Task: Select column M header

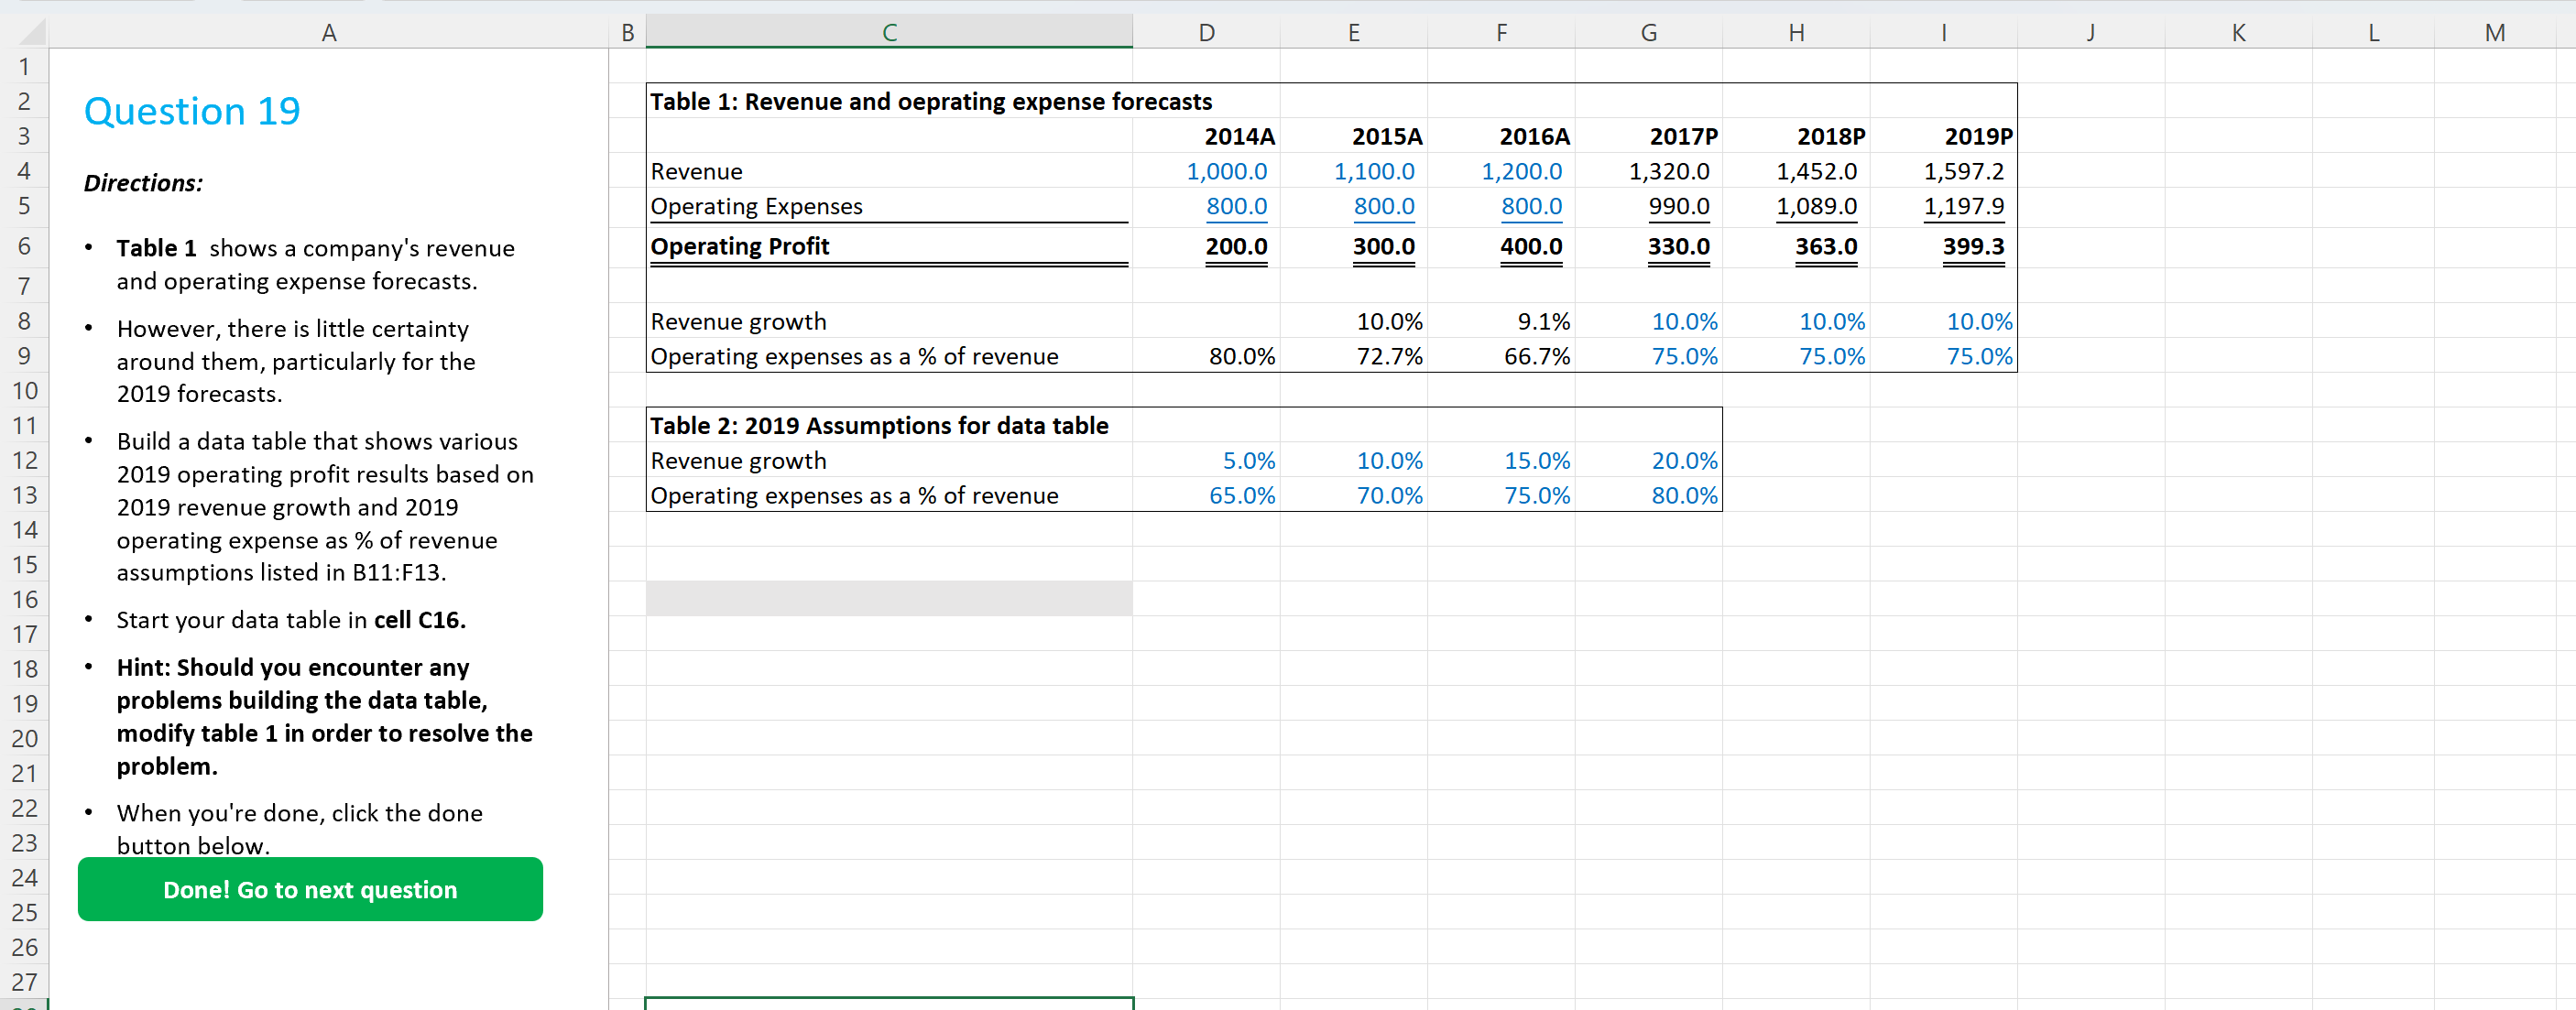Action: tap(2494, 32)
